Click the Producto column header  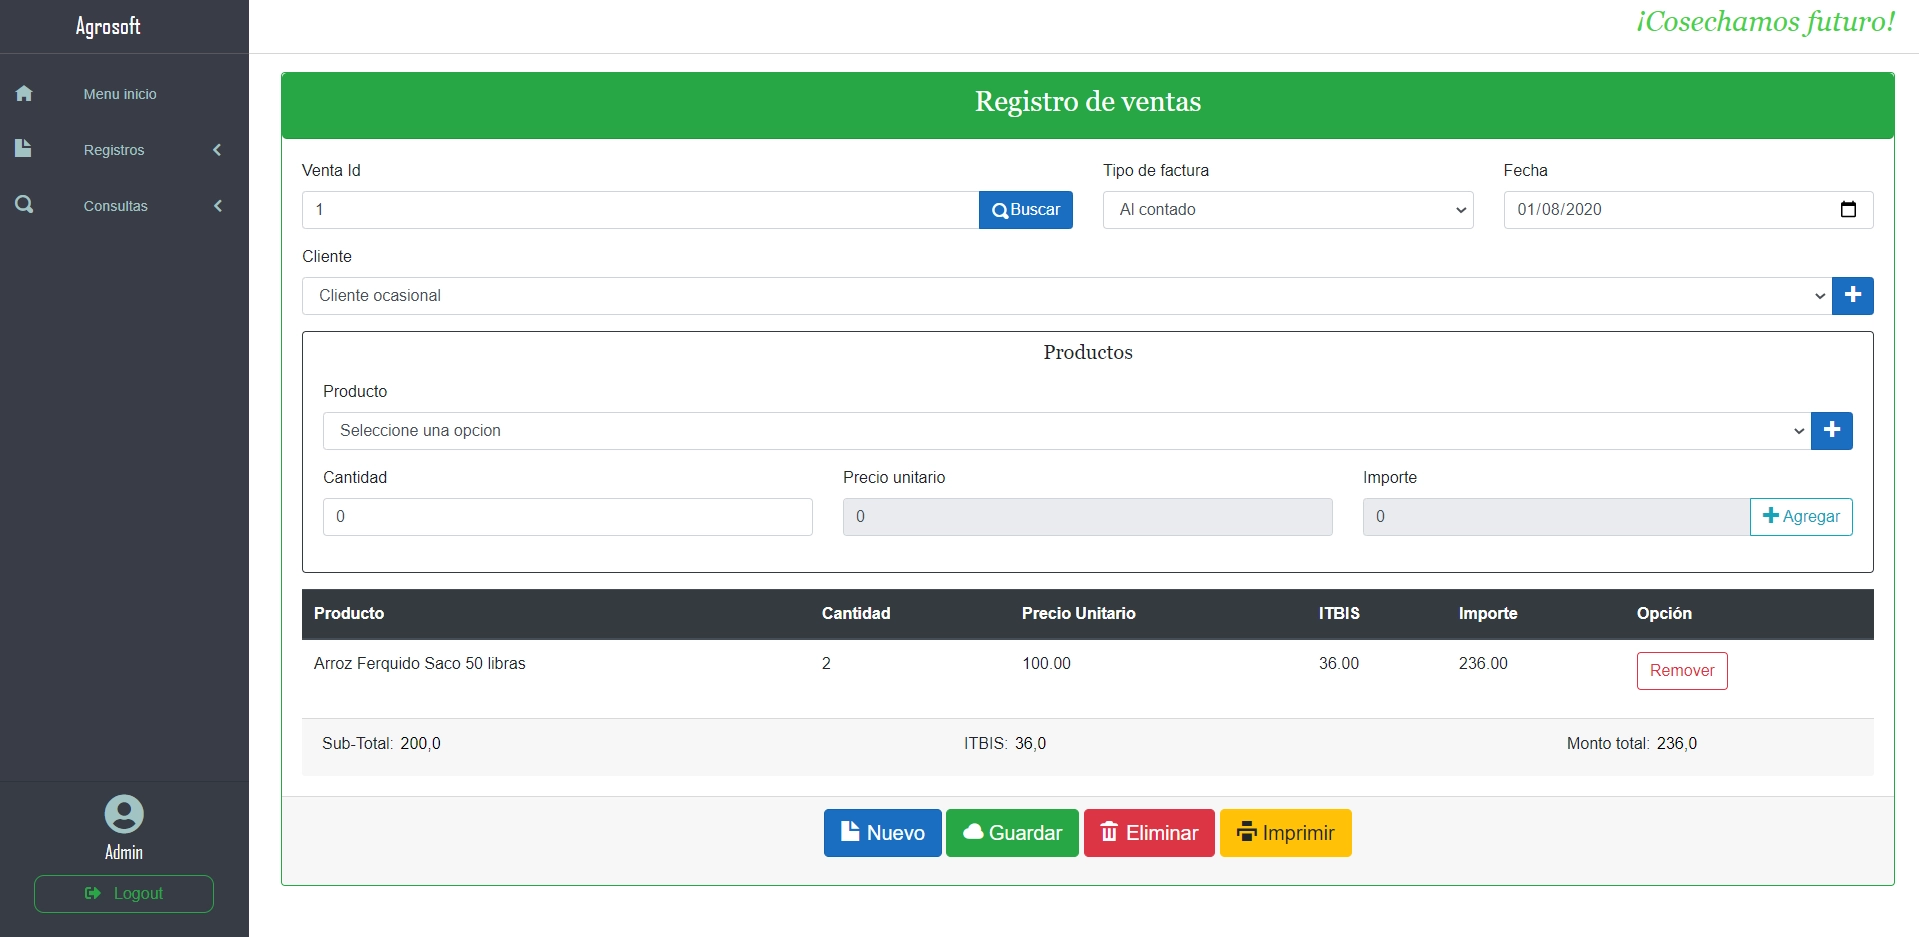pos(349,614)
